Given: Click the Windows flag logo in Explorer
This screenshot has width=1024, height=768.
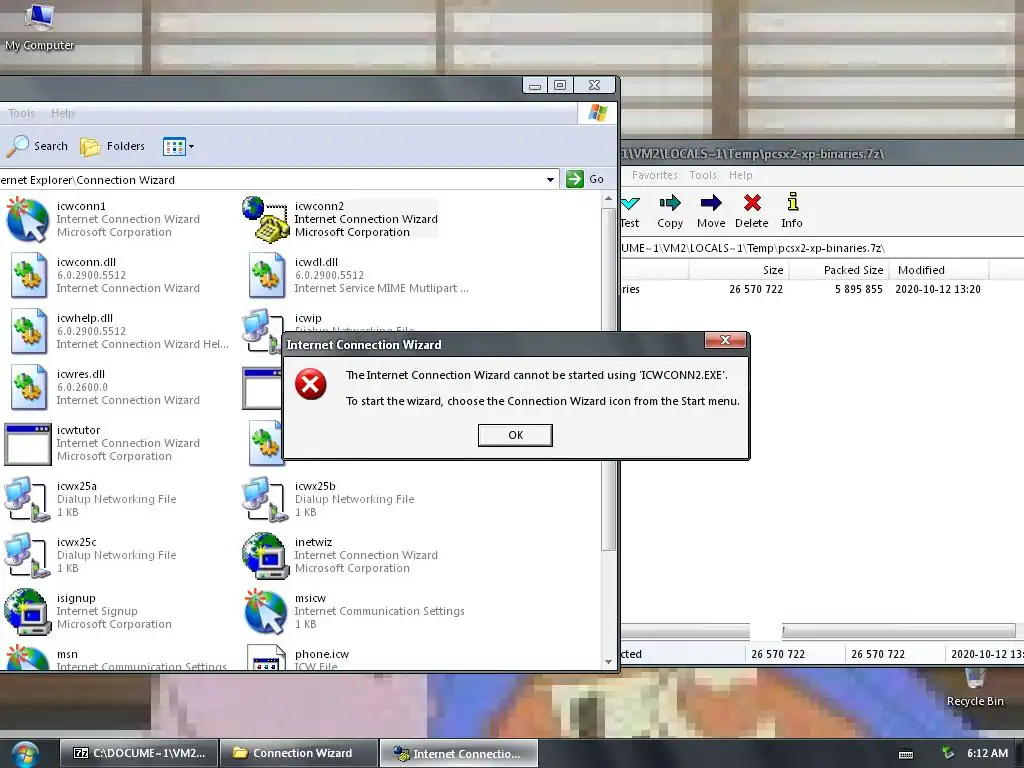Looking at the screenshot, I should point(597,113).
